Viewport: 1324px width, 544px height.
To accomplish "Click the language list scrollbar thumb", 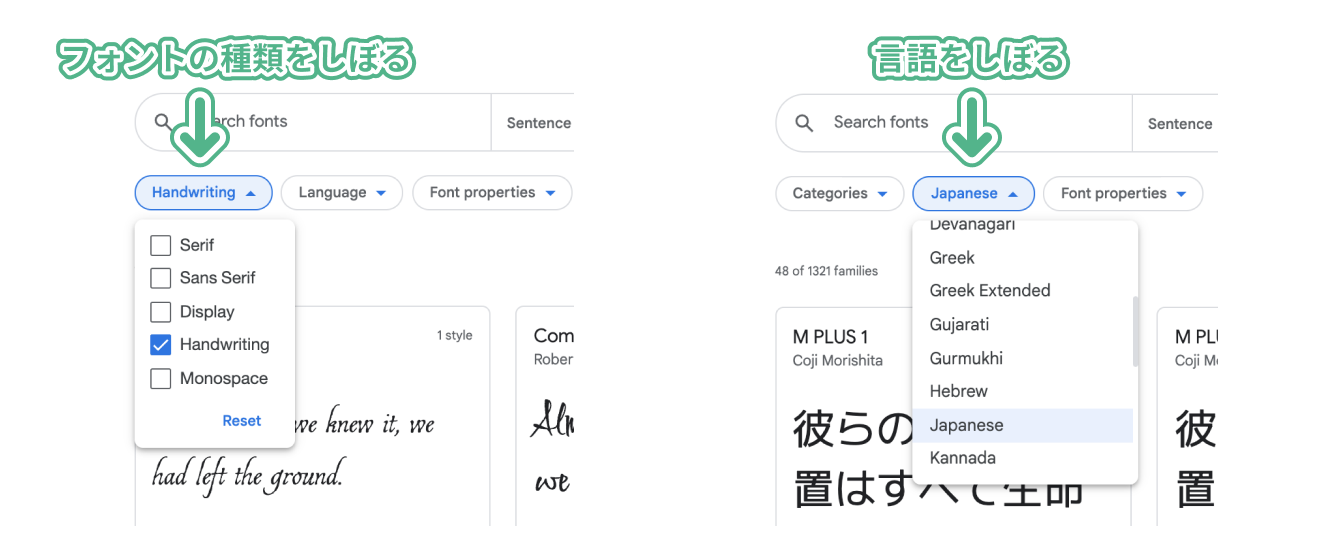I will click(1135, 331).
